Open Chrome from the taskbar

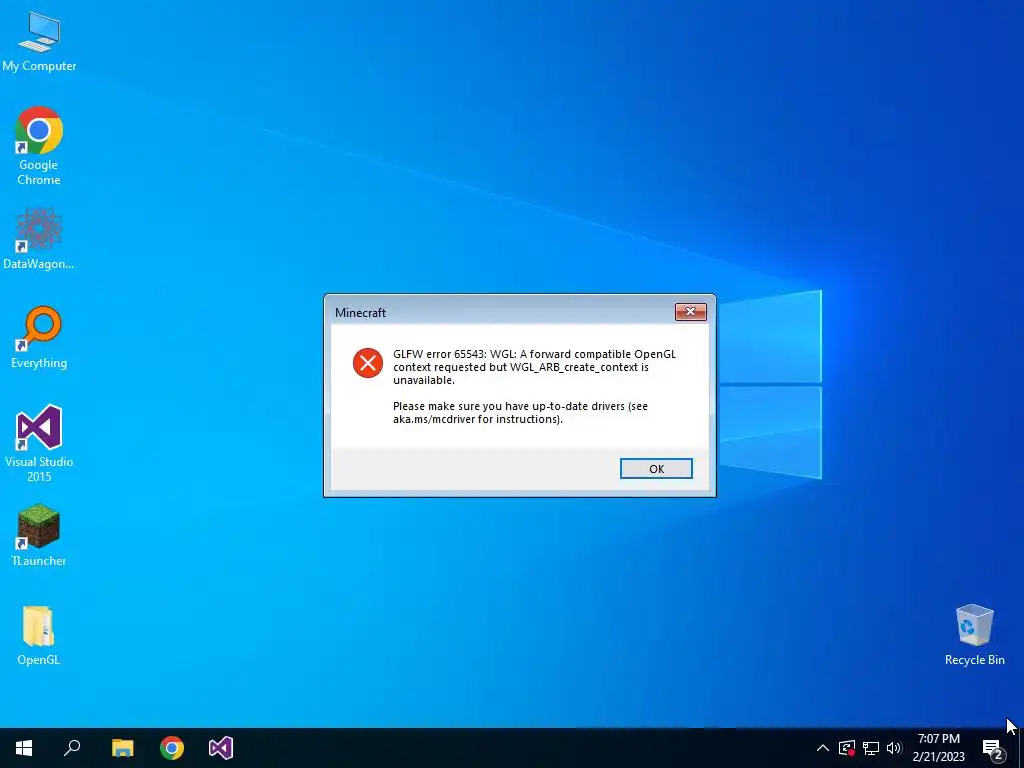click(x=172, y=748)
